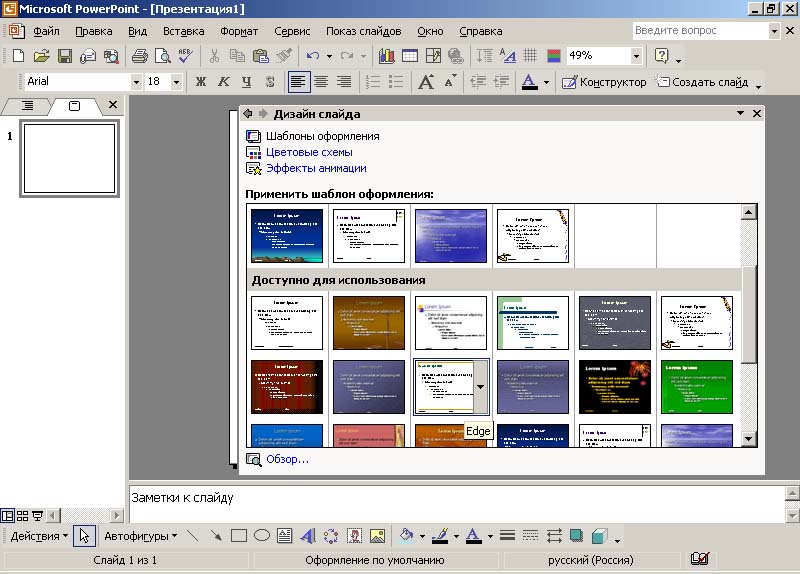Viewport: 800px width, 574px height.
Task: Click the Copy icon
Action: (x=237, y=56)
